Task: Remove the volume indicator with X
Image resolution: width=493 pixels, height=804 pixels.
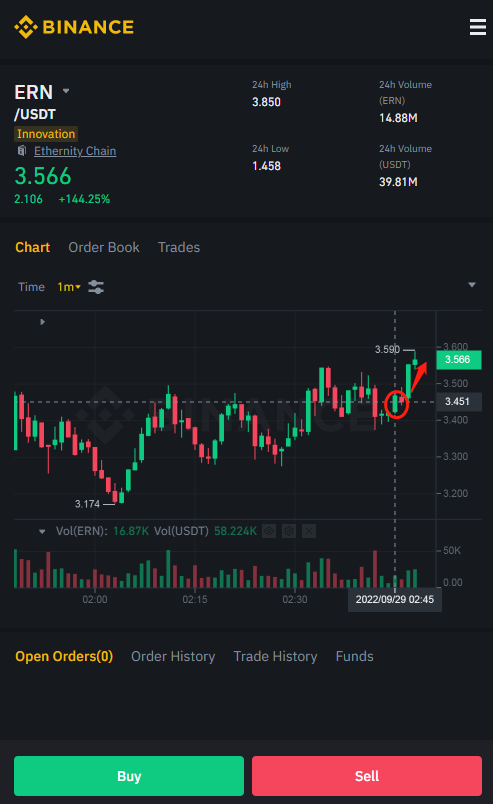Action: 309,531
